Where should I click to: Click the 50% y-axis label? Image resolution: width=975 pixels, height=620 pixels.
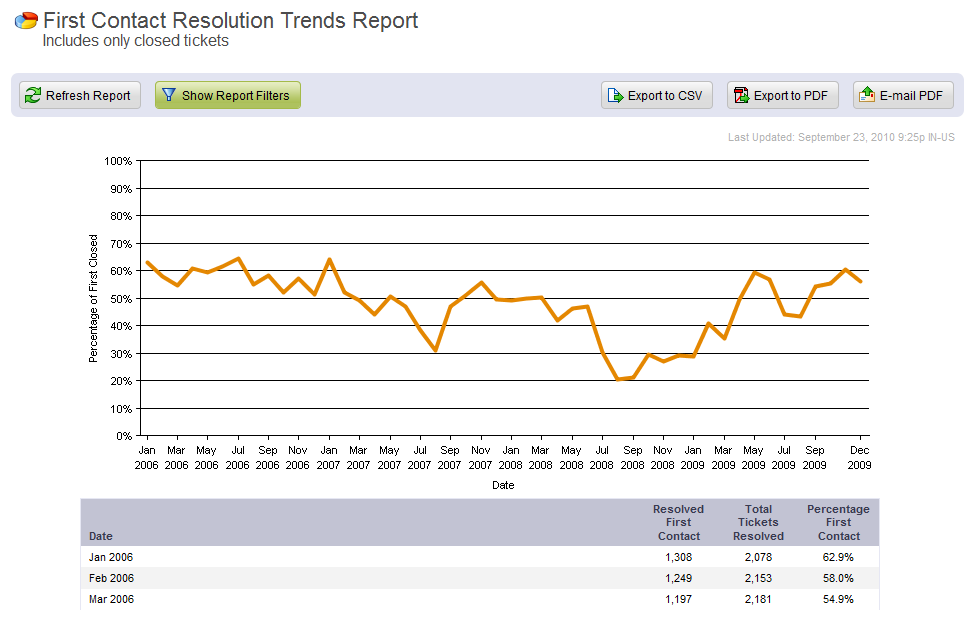121,298
